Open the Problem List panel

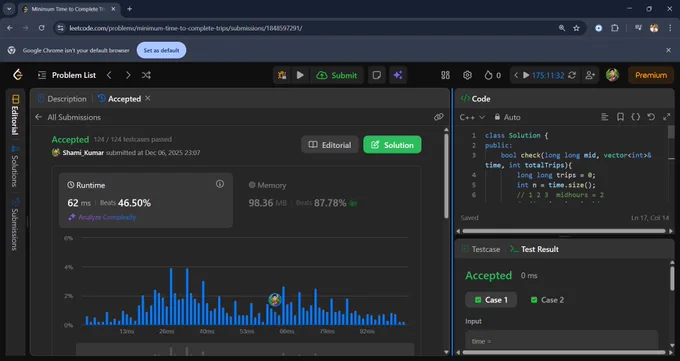coord(67,75)
